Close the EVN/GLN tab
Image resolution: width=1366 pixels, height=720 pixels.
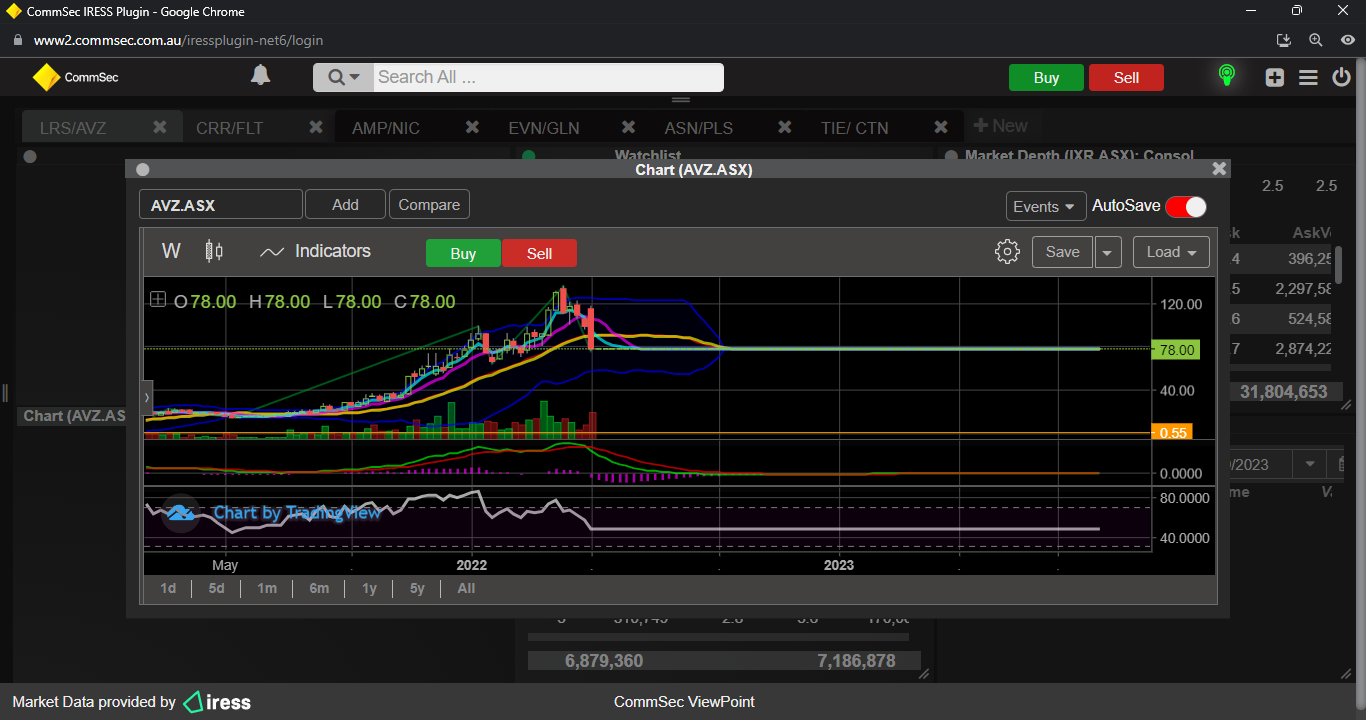coord(629,127)
